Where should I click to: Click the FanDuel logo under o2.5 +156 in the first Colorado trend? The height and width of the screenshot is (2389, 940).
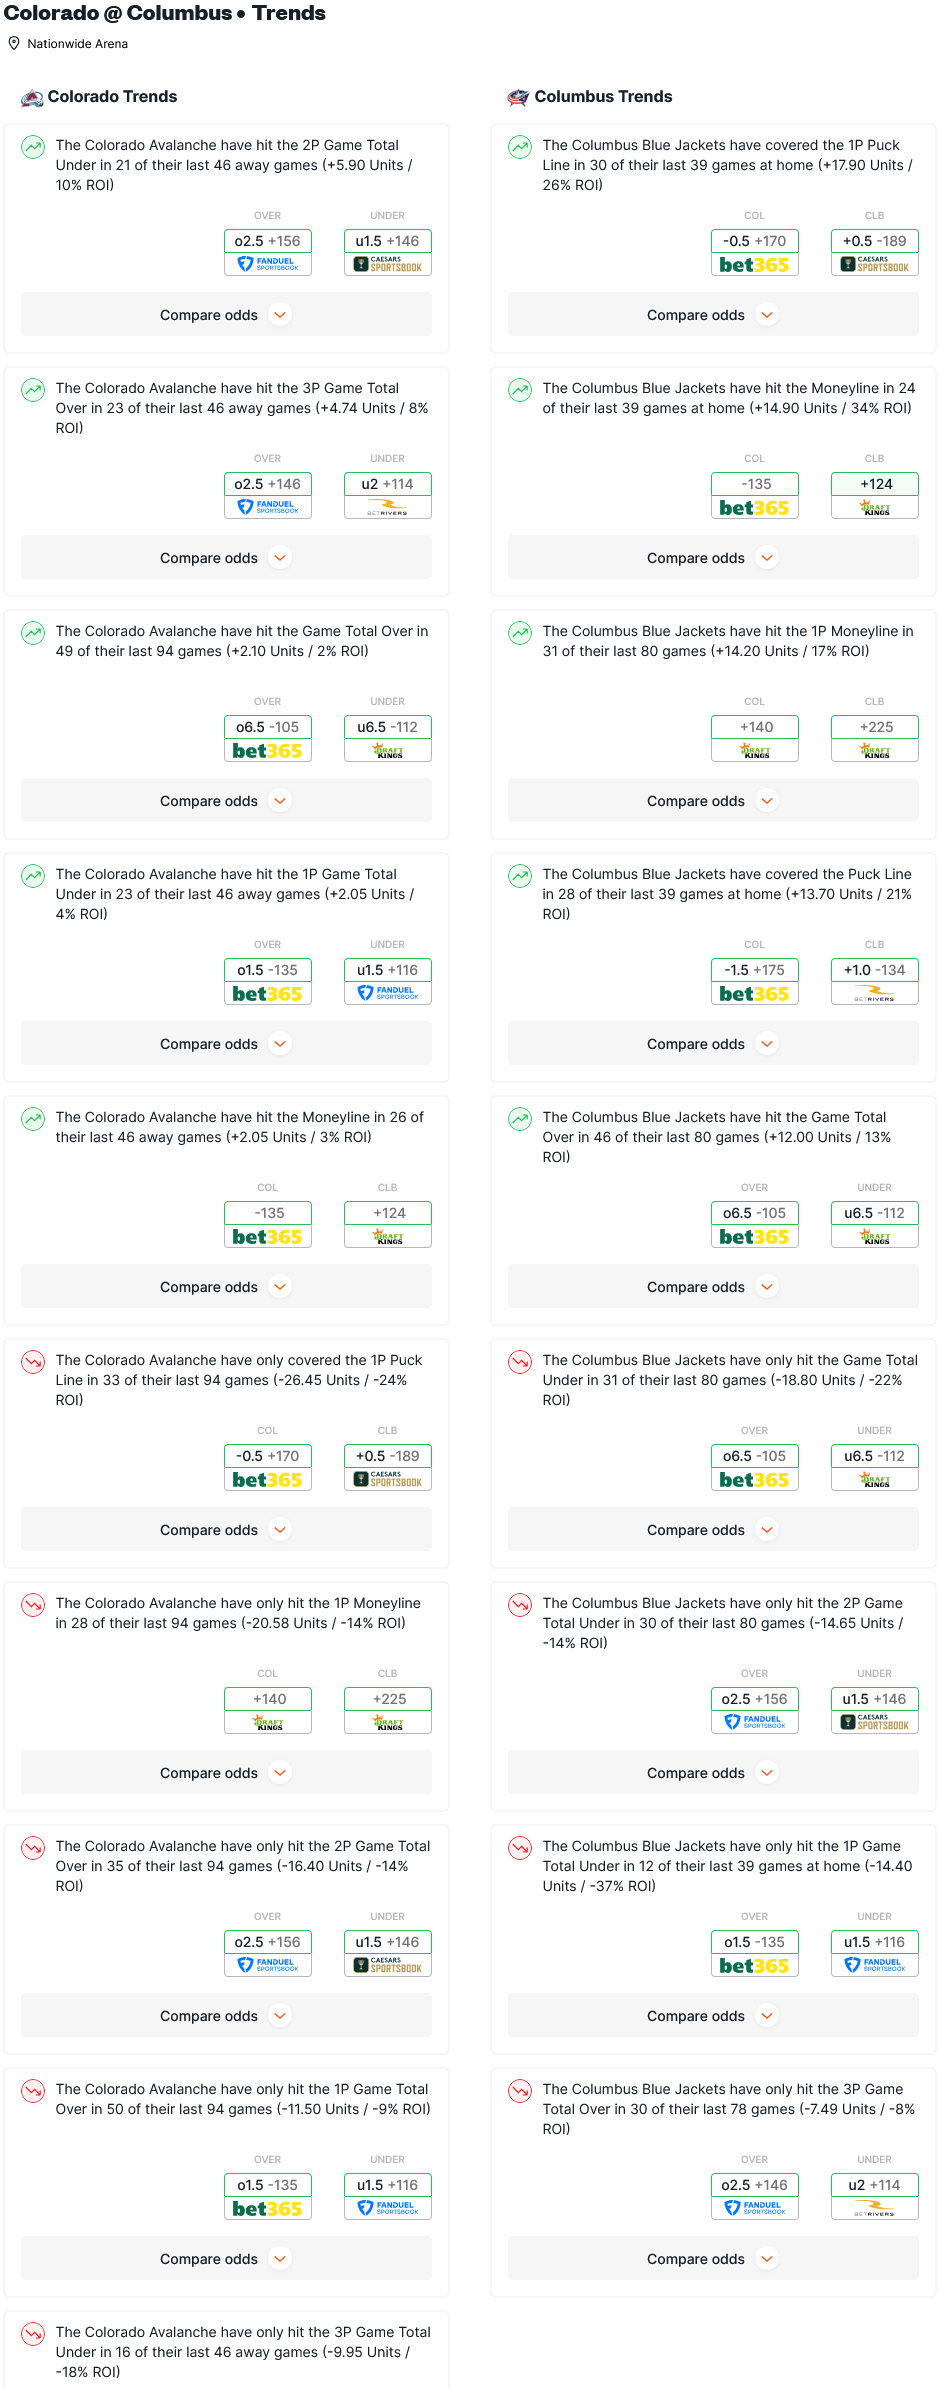(x=268, y=265)
